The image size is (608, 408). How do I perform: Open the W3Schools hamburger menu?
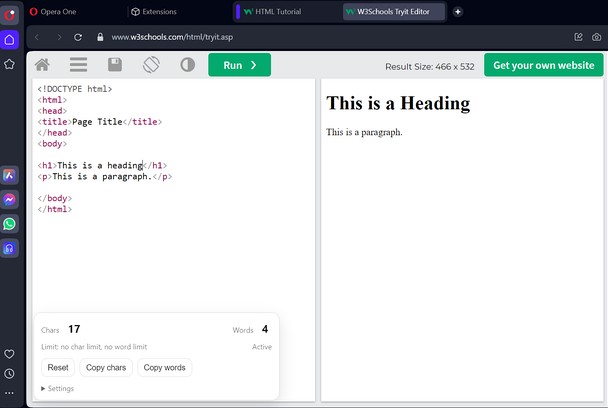tap(78, 65)
